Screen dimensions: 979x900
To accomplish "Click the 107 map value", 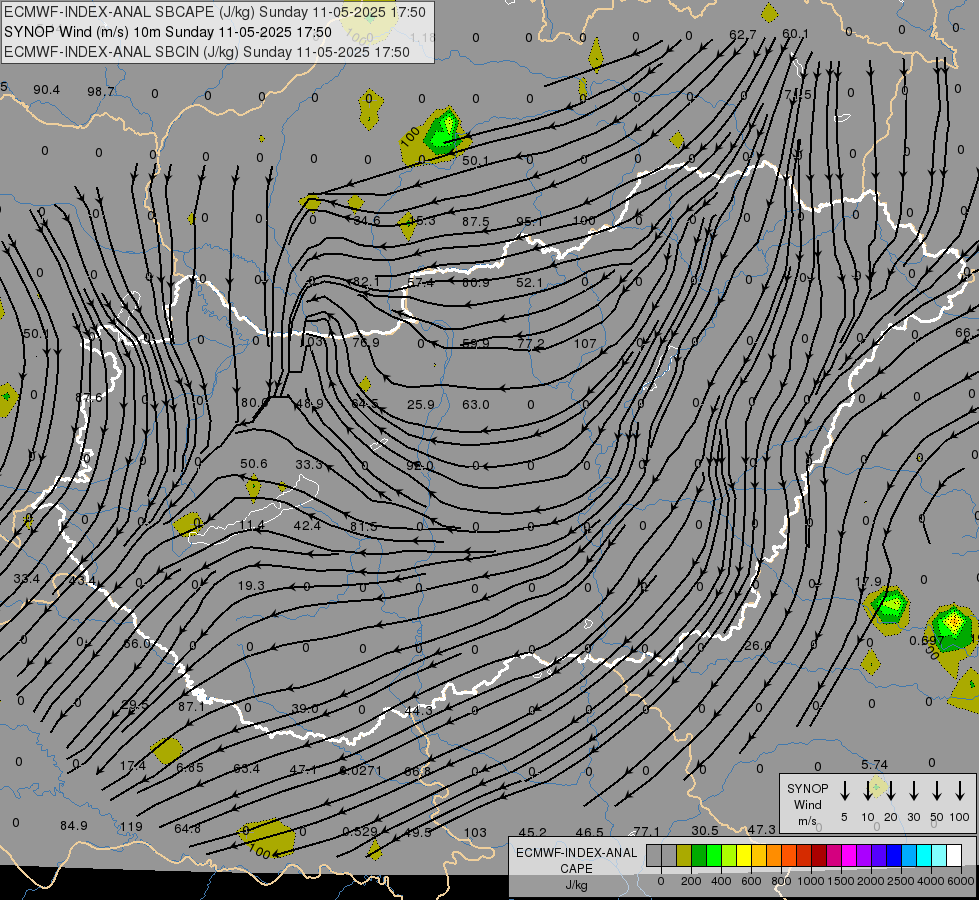I will tap(585, 344).
